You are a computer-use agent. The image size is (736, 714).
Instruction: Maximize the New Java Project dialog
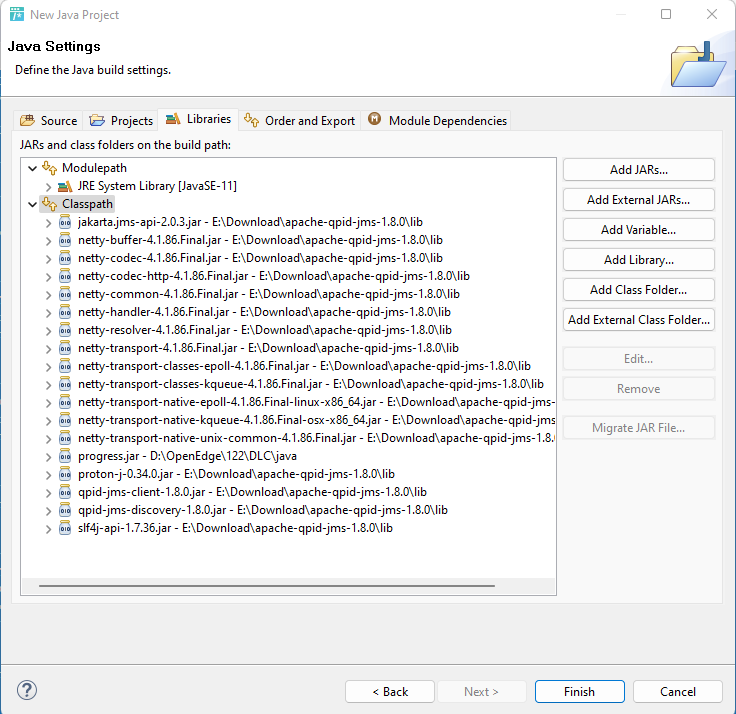tap(666, 15)
